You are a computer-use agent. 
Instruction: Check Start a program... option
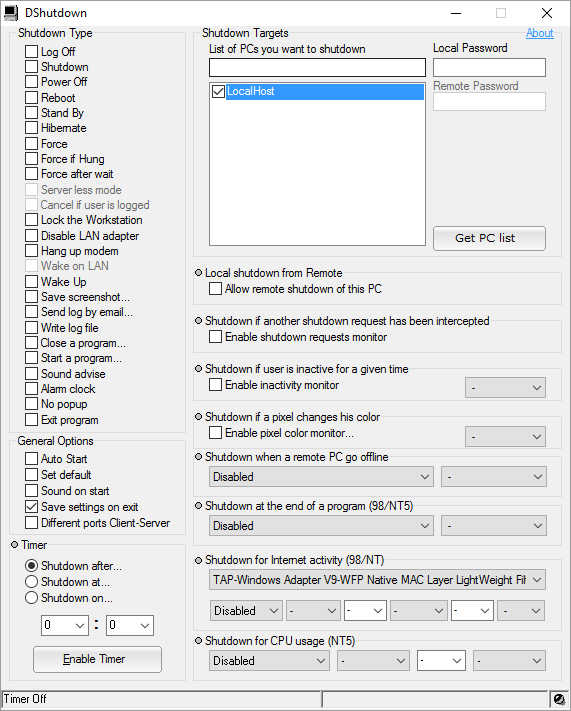coord(31,358)
